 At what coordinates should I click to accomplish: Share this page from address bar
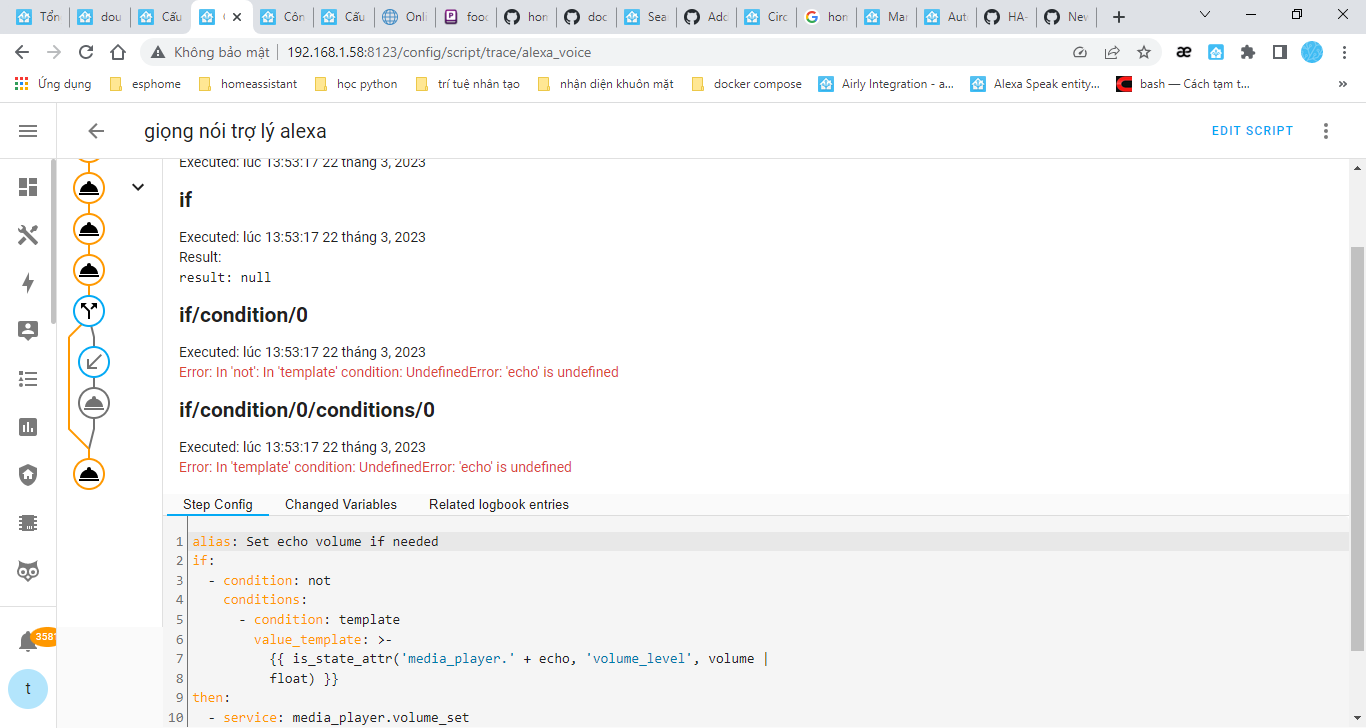click(x=1112, y=52)
